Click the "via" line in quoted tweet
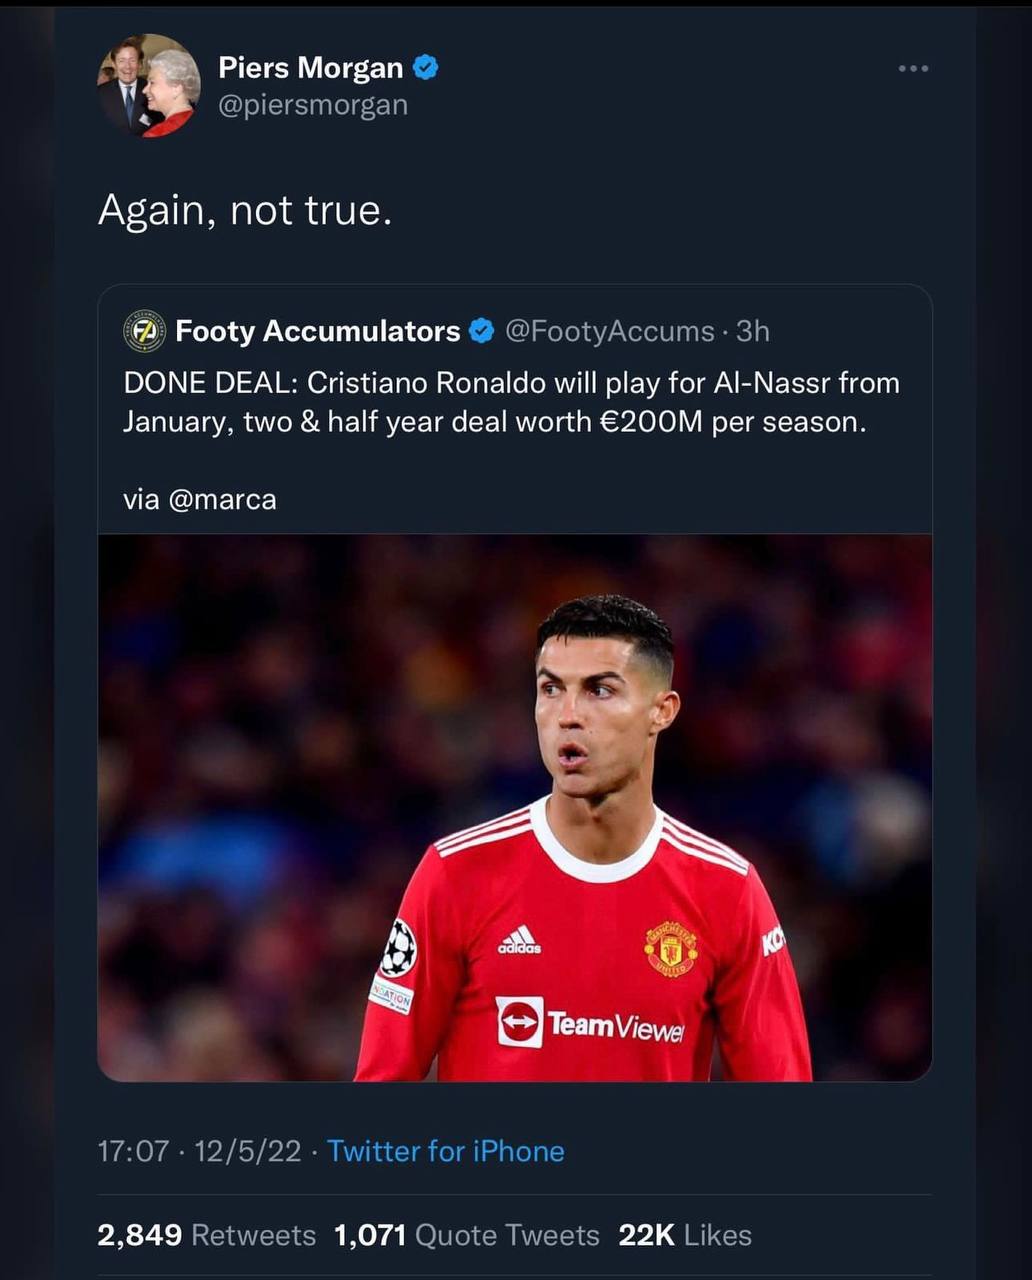The width and height of the screenshot is (1032, 1280). tap(141, 499)
